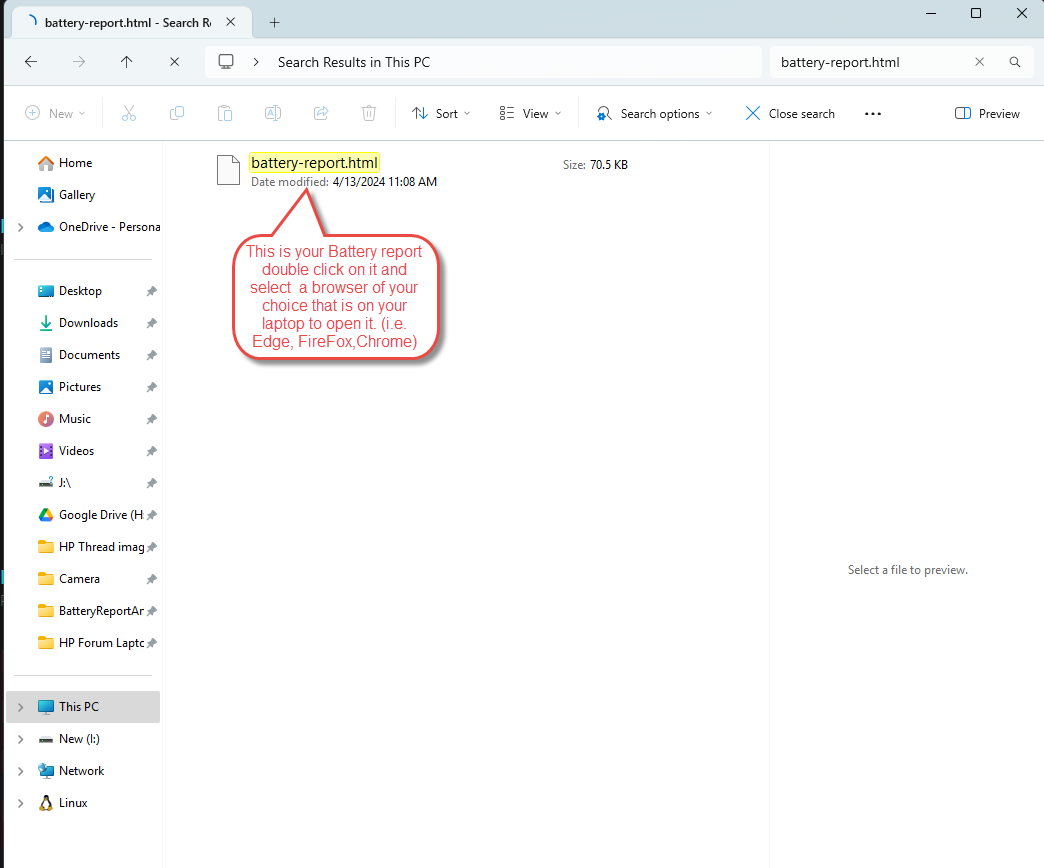Toggle the Preview pane button
Viewport: 1044px width, 868px height.
pyautogui.click(x=987, y=113)
